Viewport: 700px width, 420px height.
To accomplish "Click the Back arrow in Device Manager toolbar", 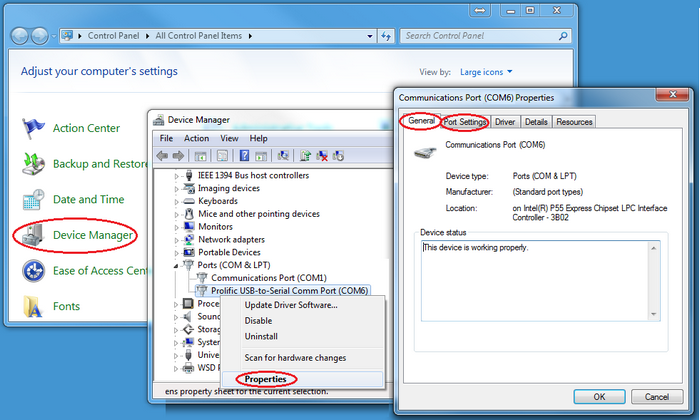I will (163, 156).
